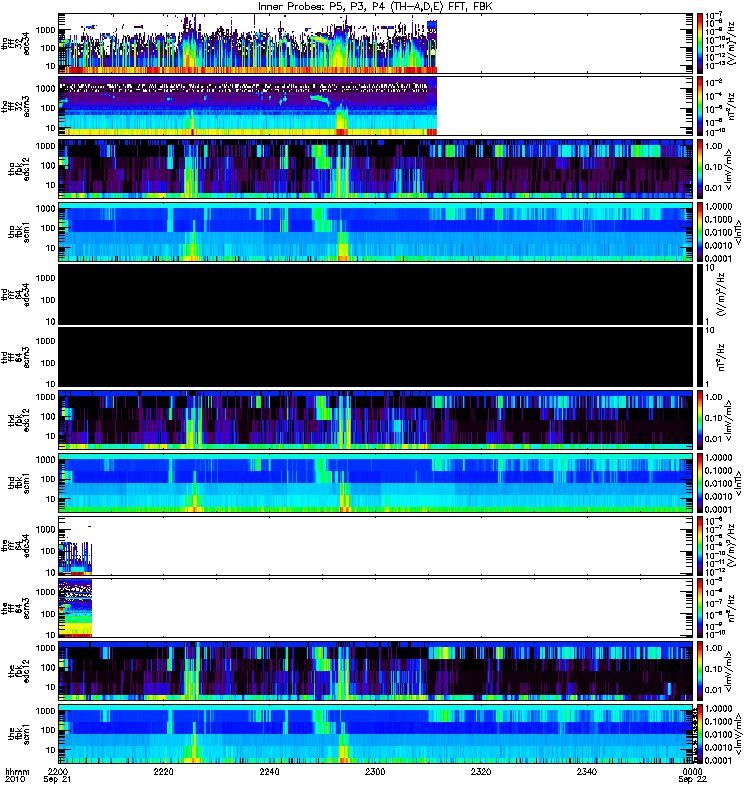Click color bar of thd fbk edc12 panel
This screenshot has height=800, width=750.
[700, 420]
